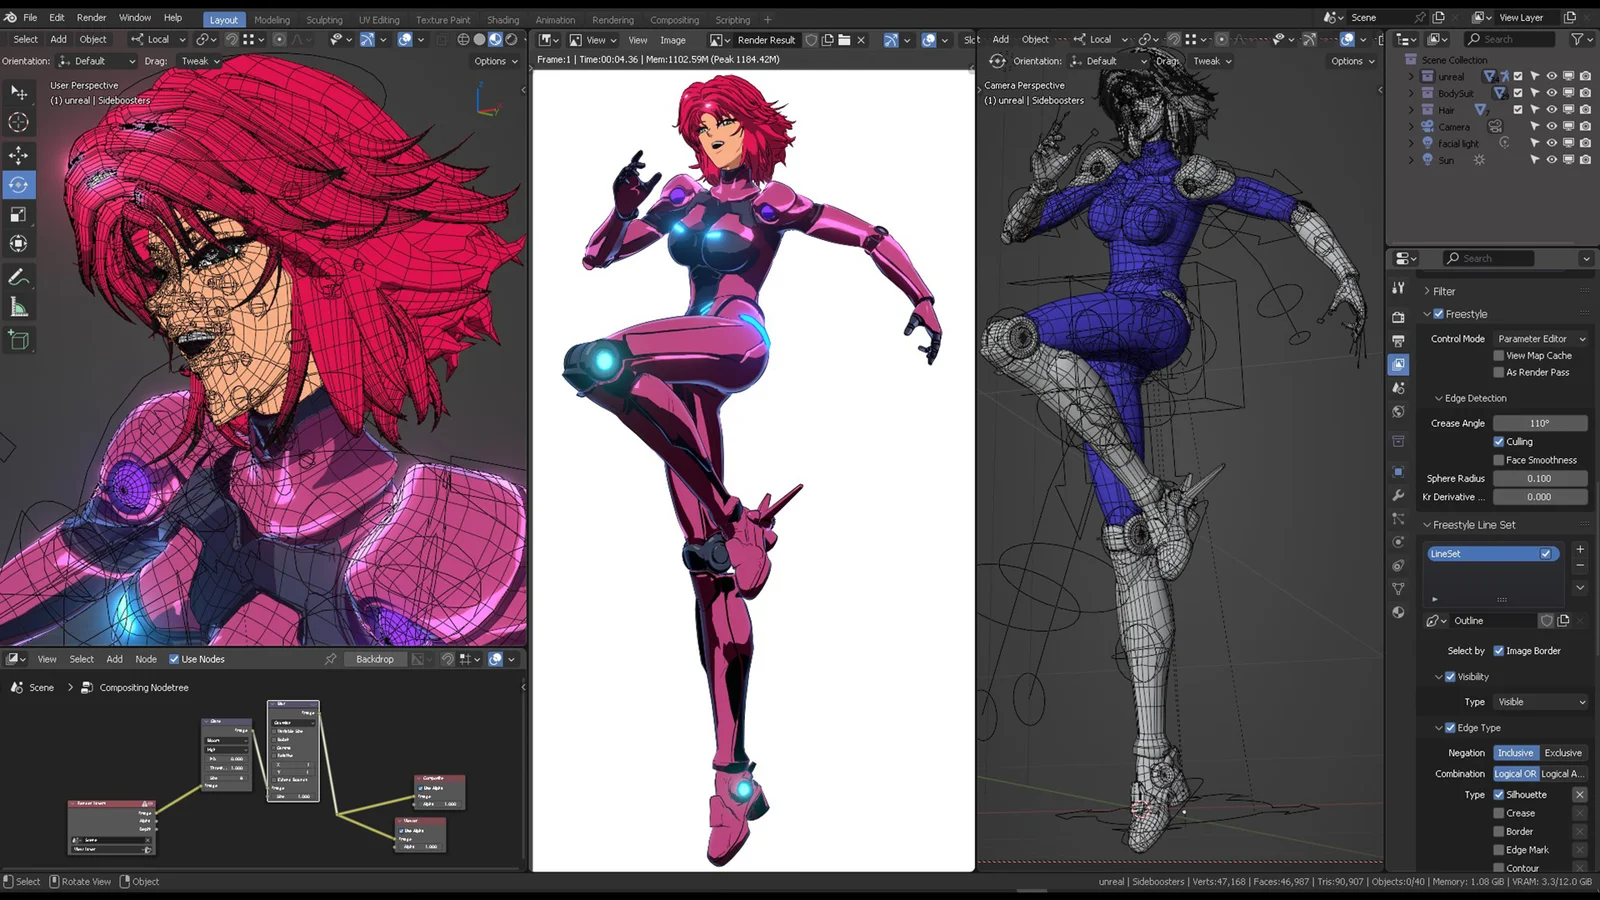
Task: Uncheck the BodySuit collection checkbox
Action: (x=1518, y=92)
